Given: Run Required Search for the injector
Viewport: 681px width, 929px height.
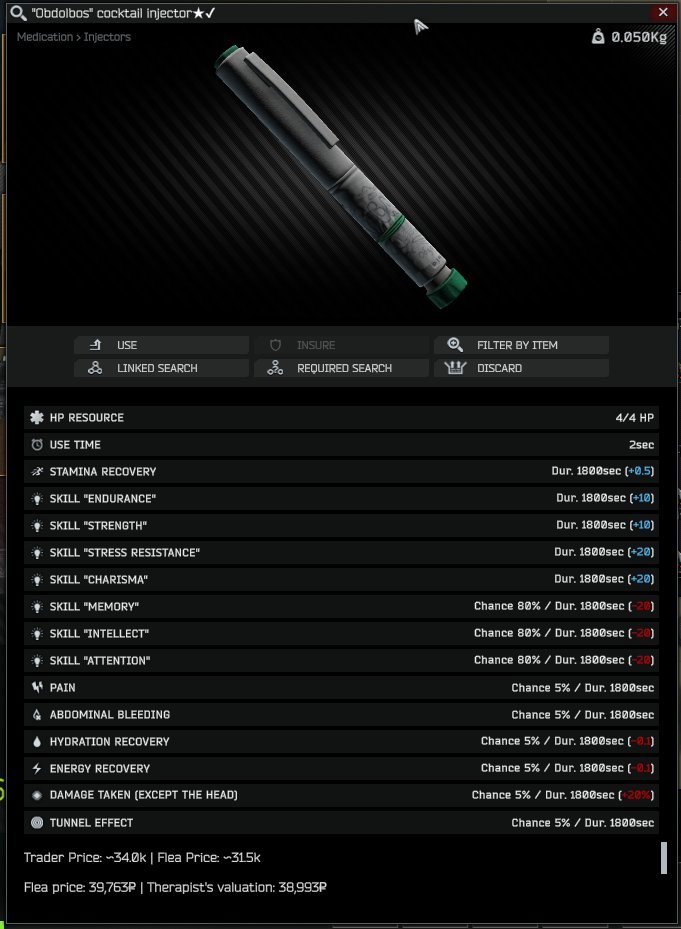Looking at the screenshot, I should coord(341,368).
